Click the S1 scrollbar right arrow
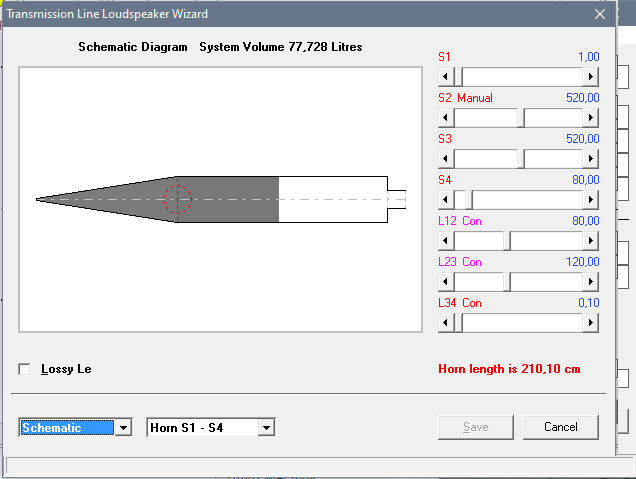 (x=591, y=76)
